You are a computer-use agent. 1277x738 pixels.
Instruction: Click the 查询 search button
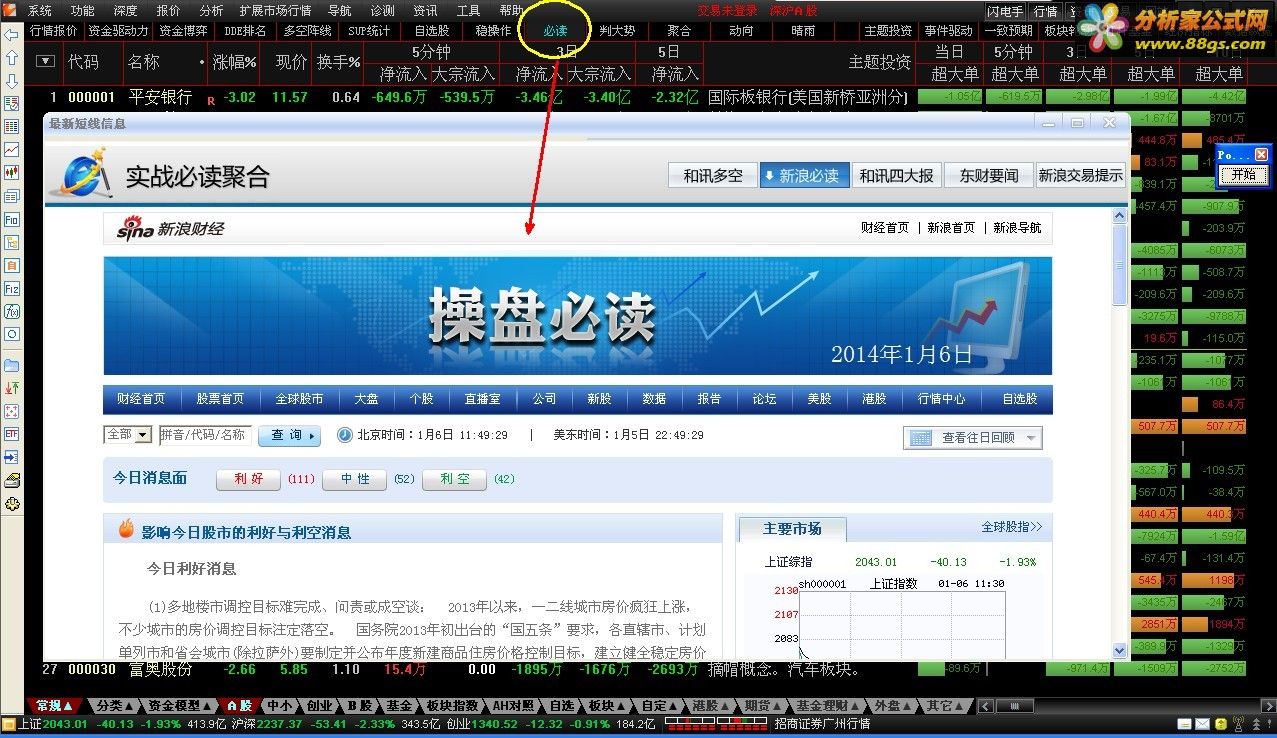(x=290, y=436)
